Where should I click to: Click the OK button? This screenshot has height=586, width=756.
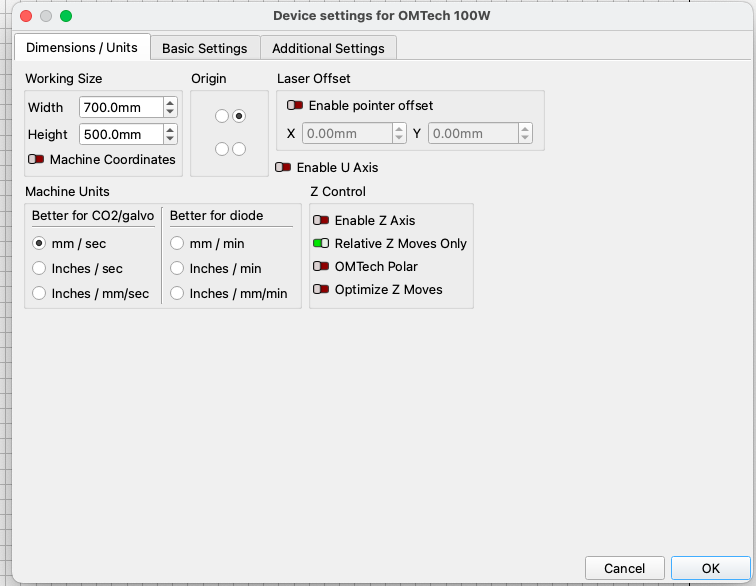[x=710, y=568]
